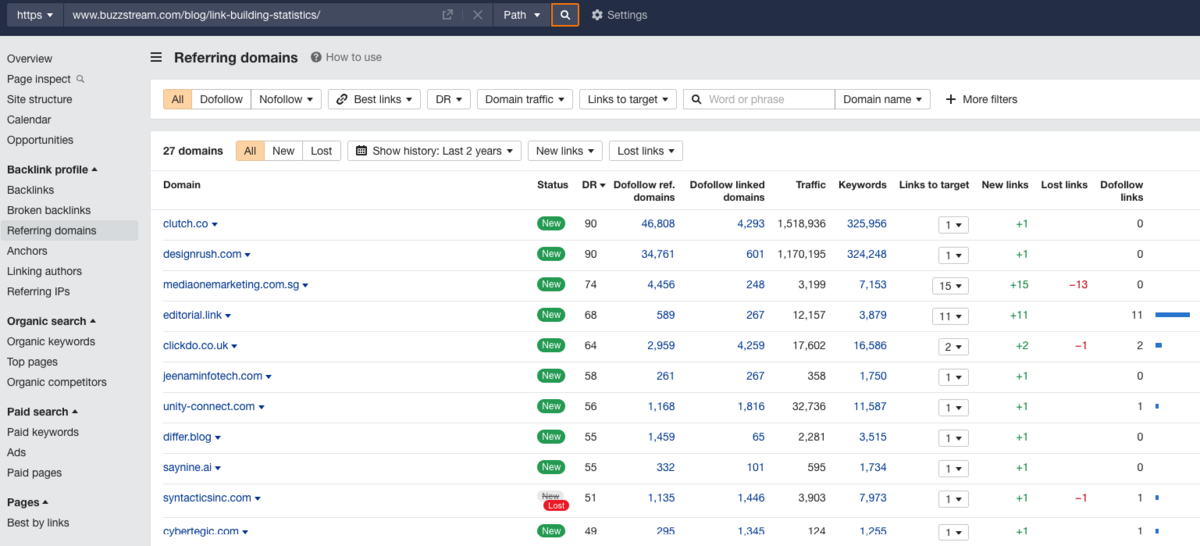Go to Organic keywords in sidebar
Screen dimensions: 1200x546
point(51,342)
